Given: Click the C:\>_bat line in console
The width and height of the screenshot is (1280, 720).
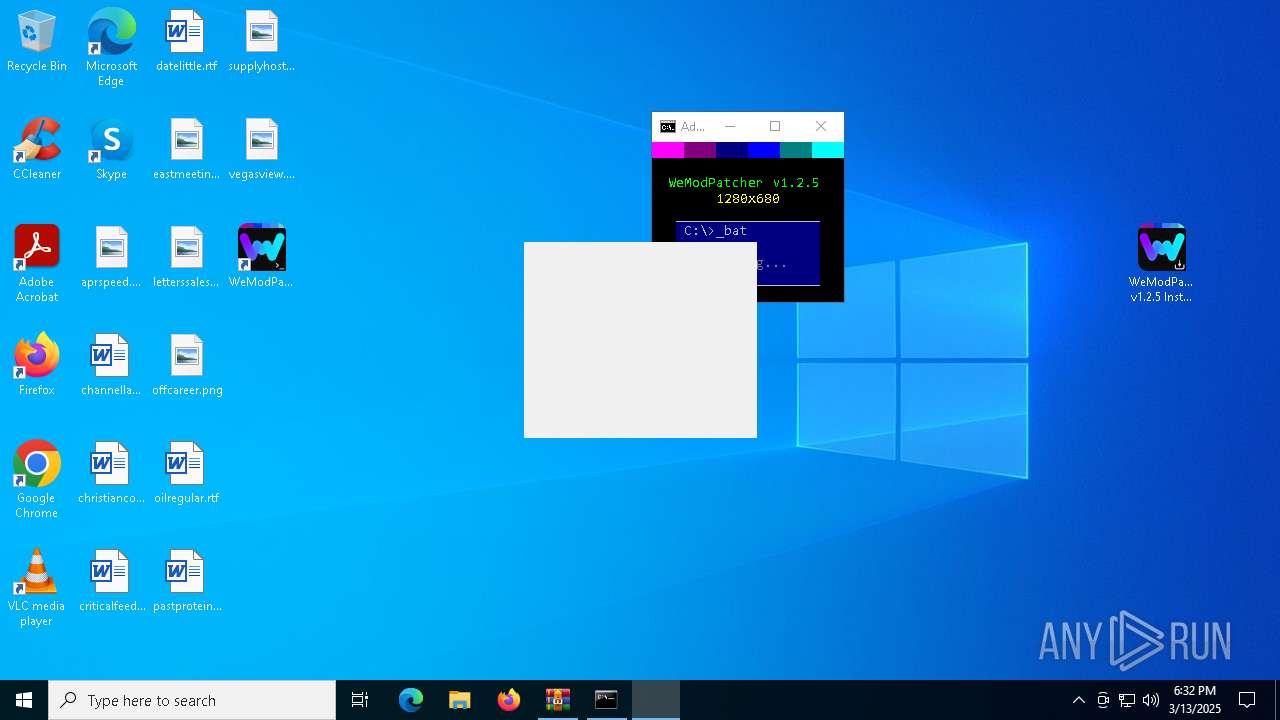Looking at the screenshot, I should (715, 231).
